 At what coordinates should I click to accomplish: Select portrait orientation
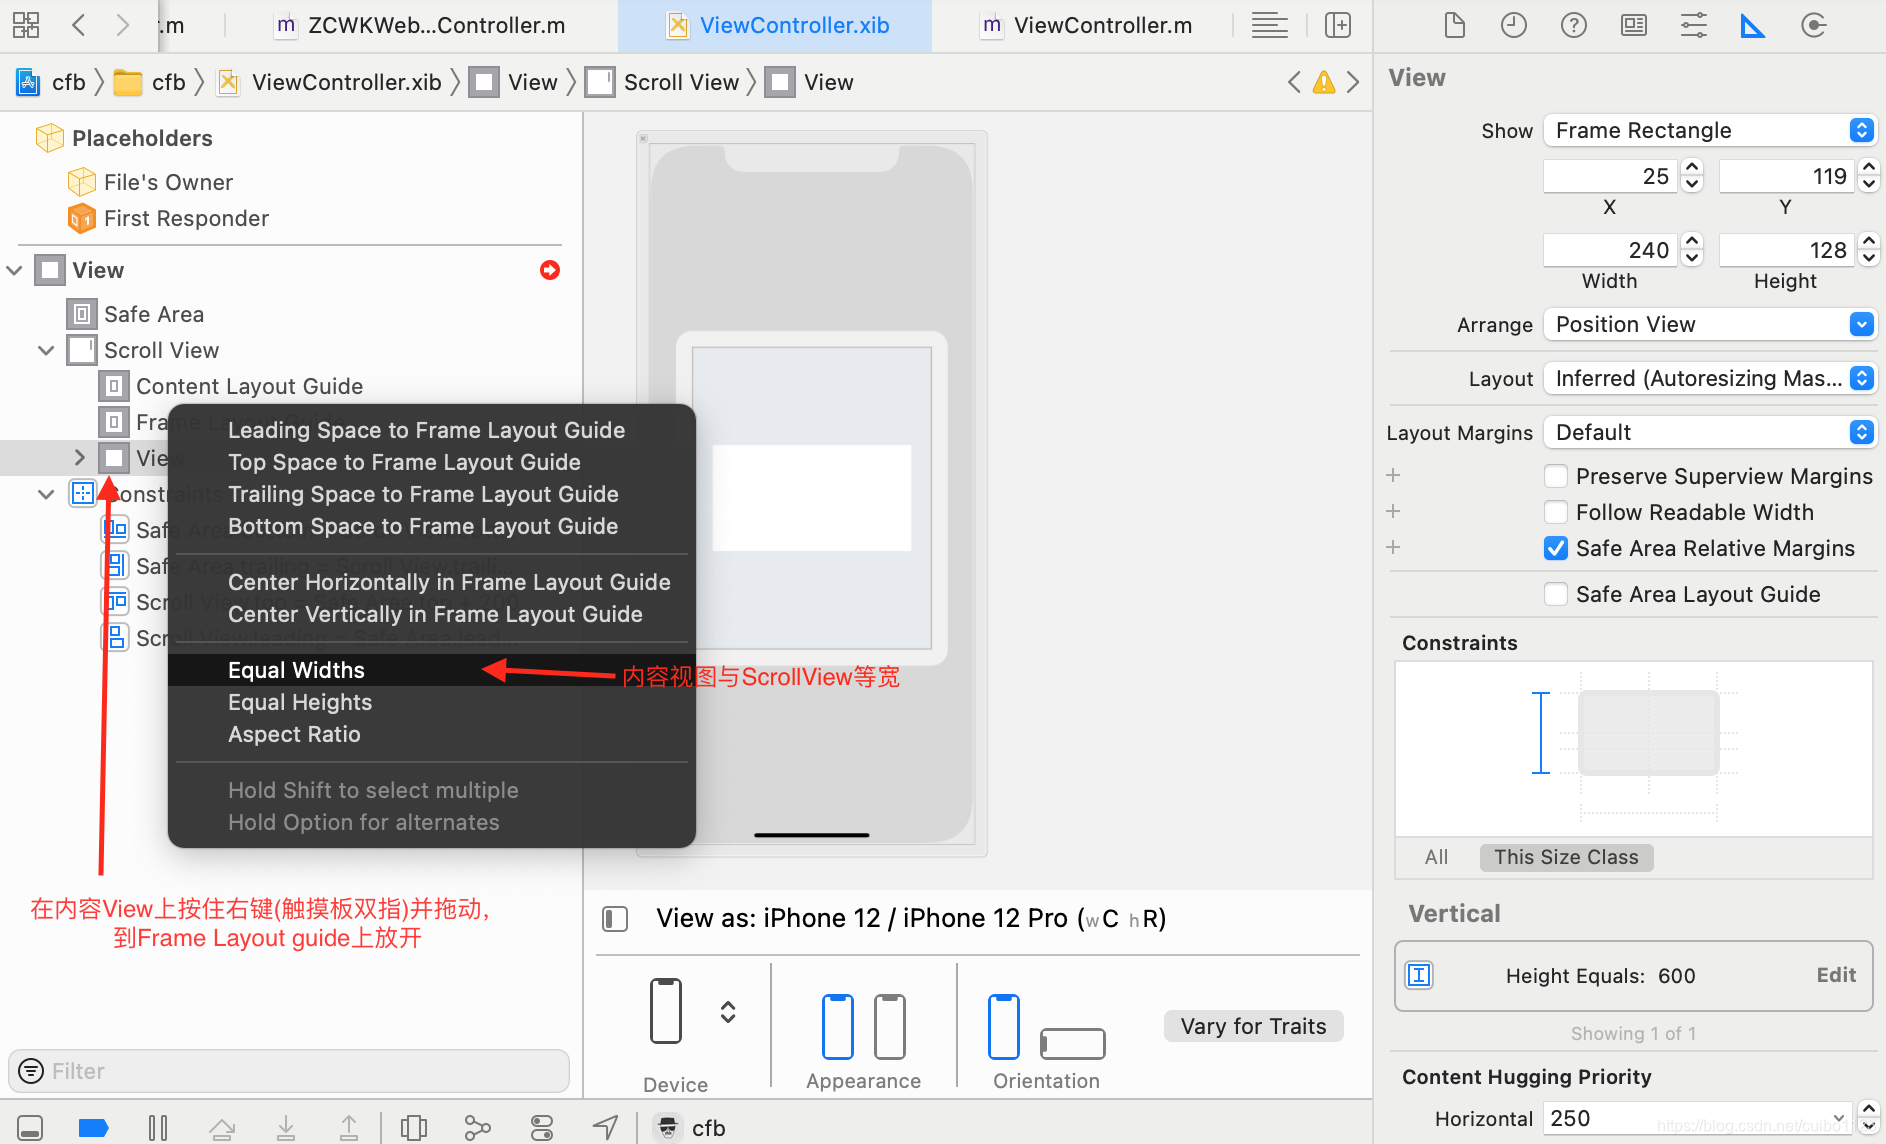tap(1004, 1026)
